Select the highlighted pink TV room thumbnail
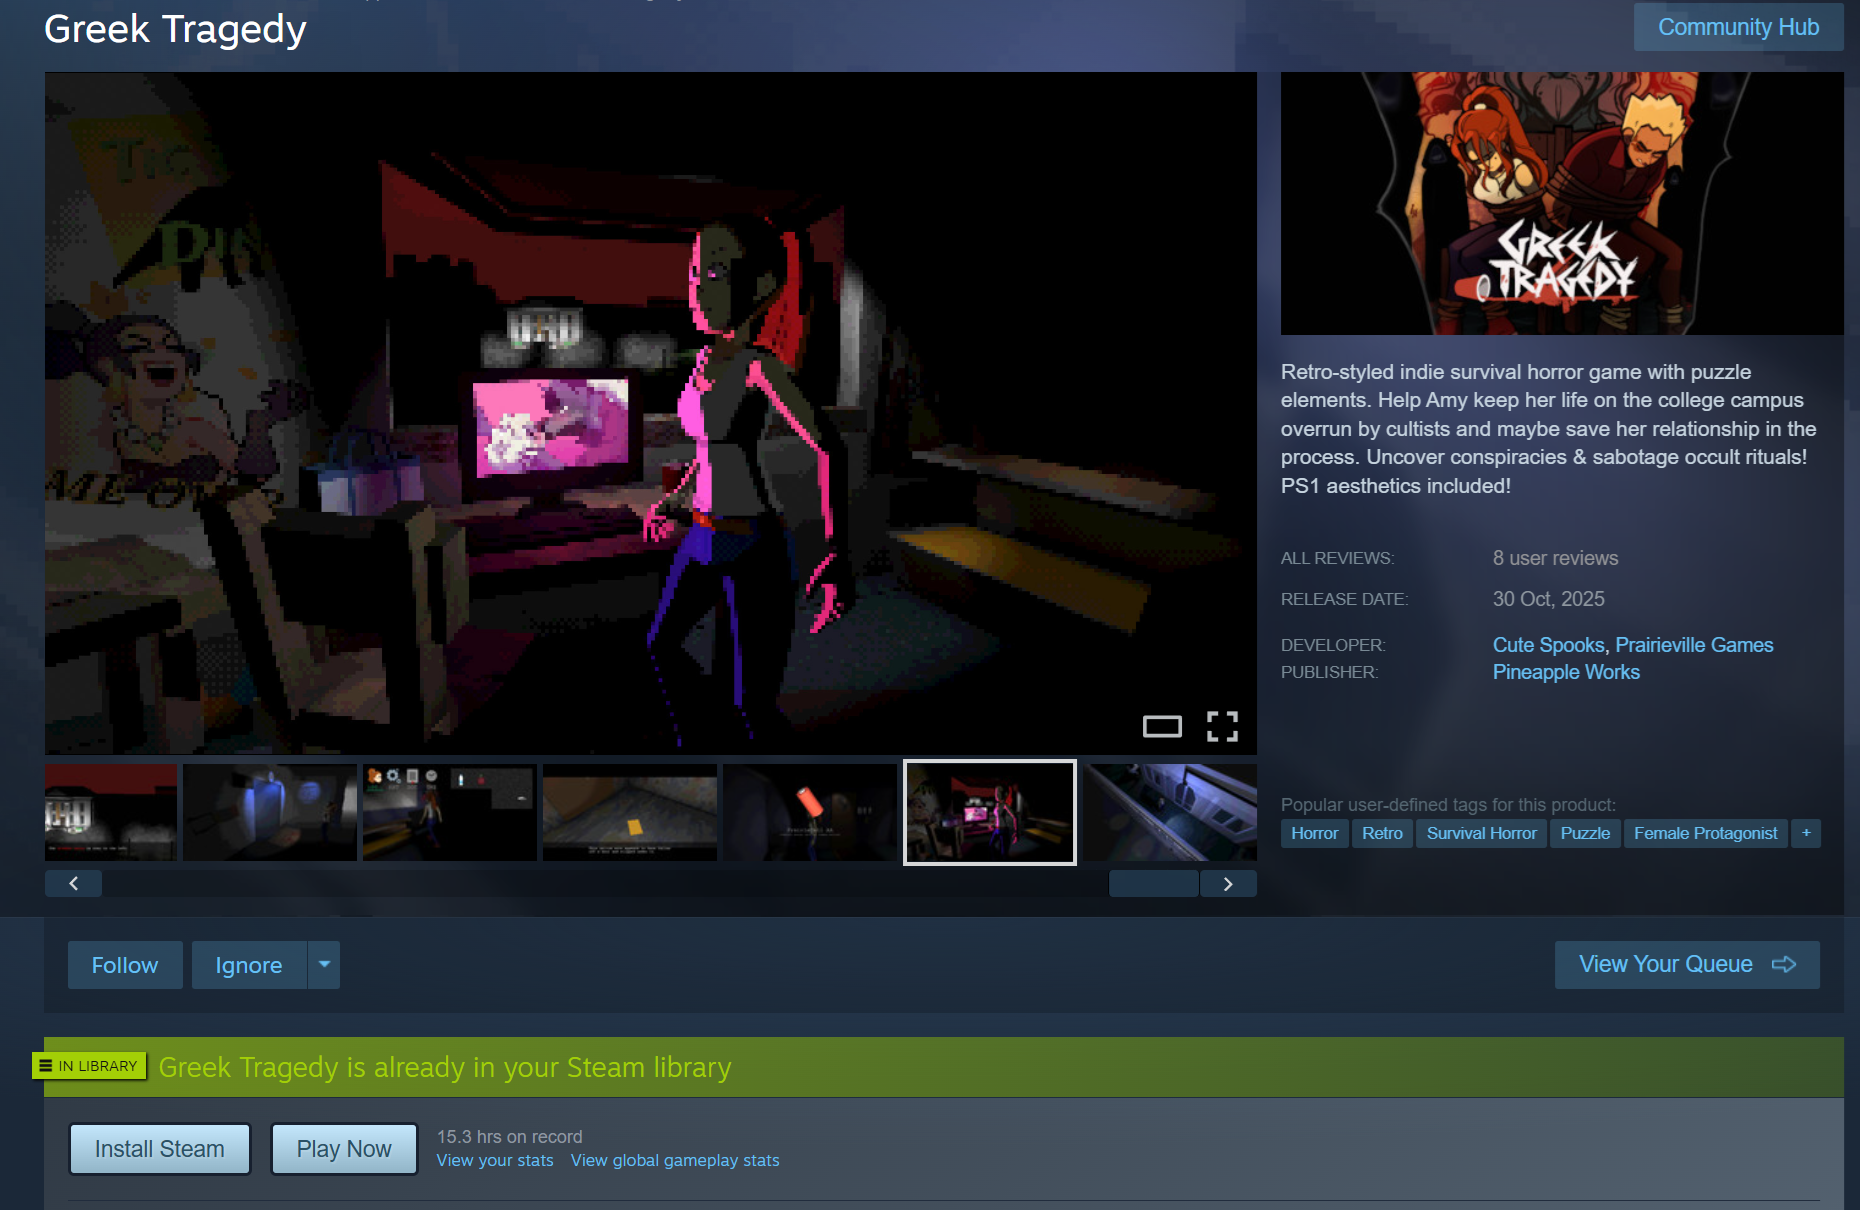1860x1210 pixels. 990,812
